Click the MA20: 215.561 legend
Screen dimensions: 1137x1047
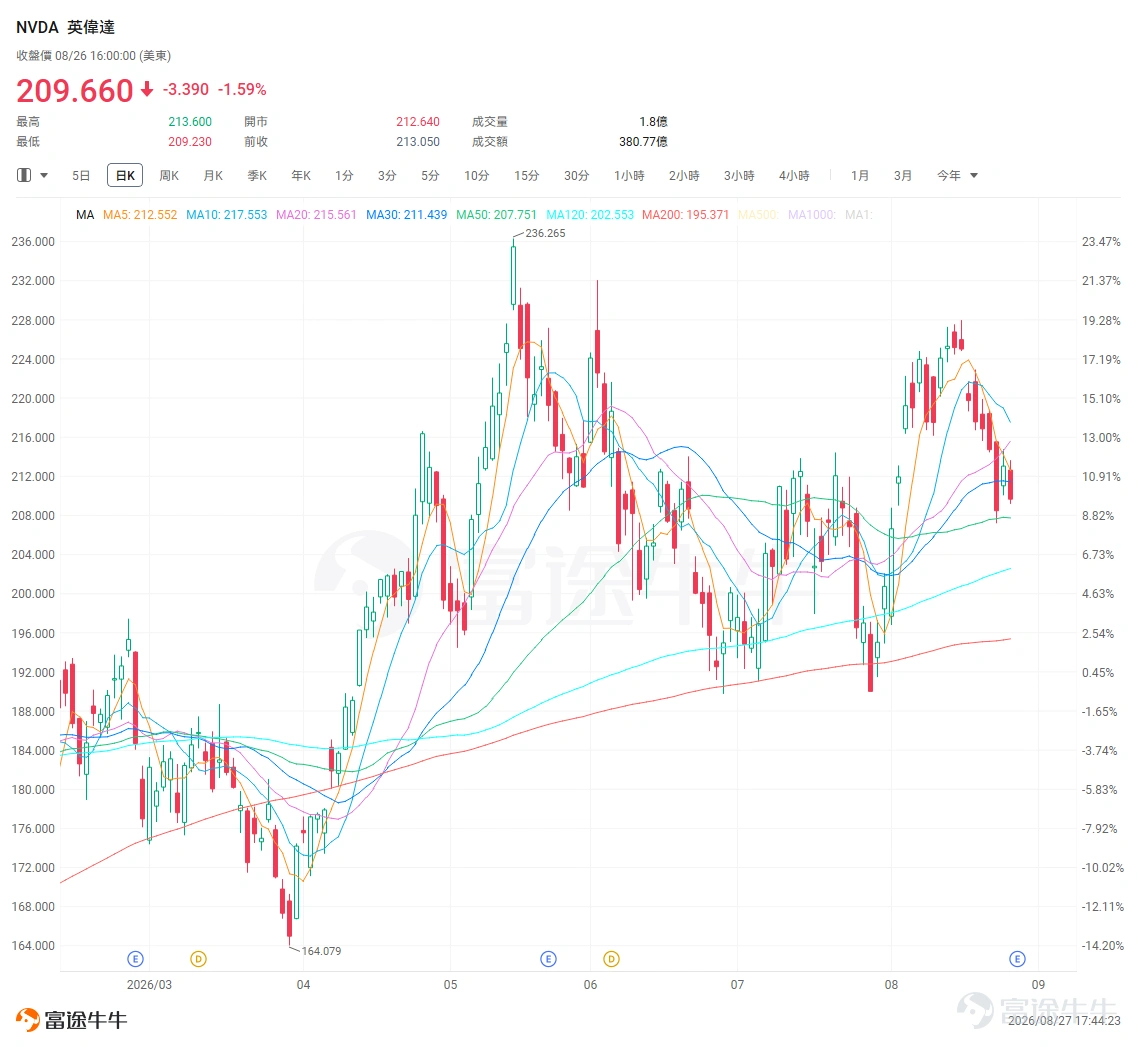tap(316, 215)
